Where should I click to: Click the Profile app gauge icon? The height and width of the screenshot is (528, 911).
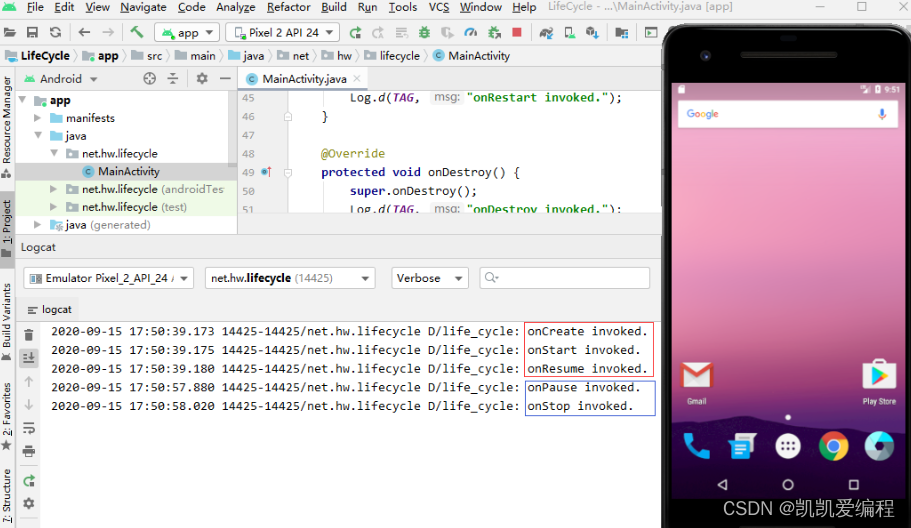(470, 33)
